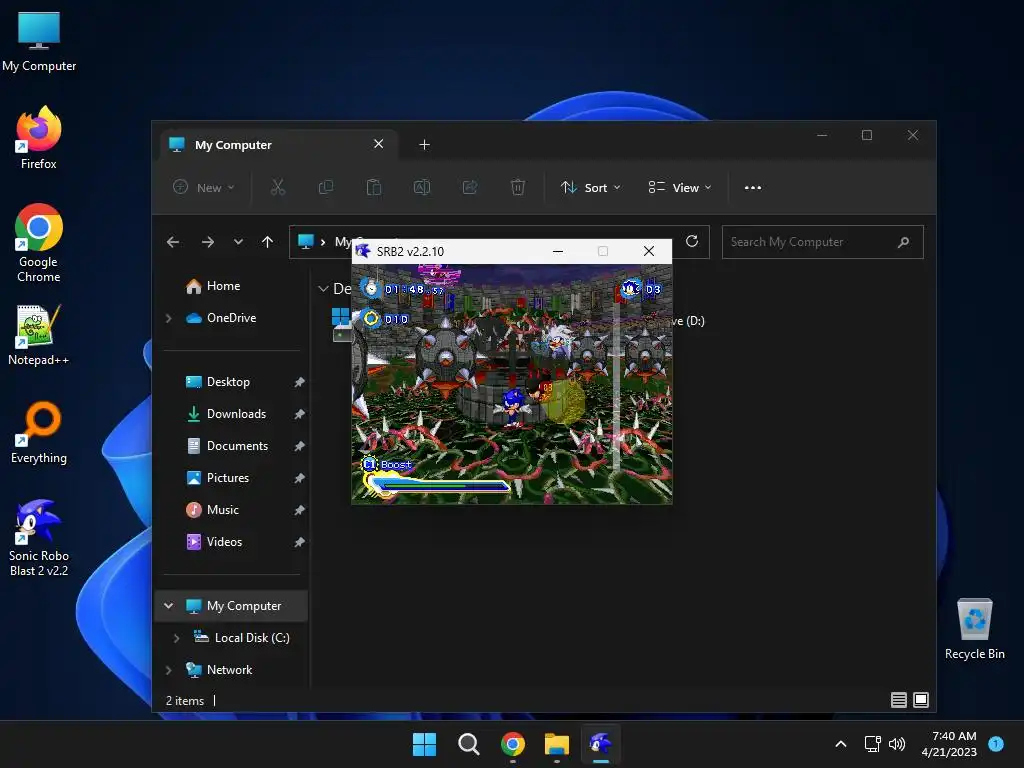Launch Firefox from the desktop
The height and width of the screenshot is (768, 1024).
coord(39,138)
